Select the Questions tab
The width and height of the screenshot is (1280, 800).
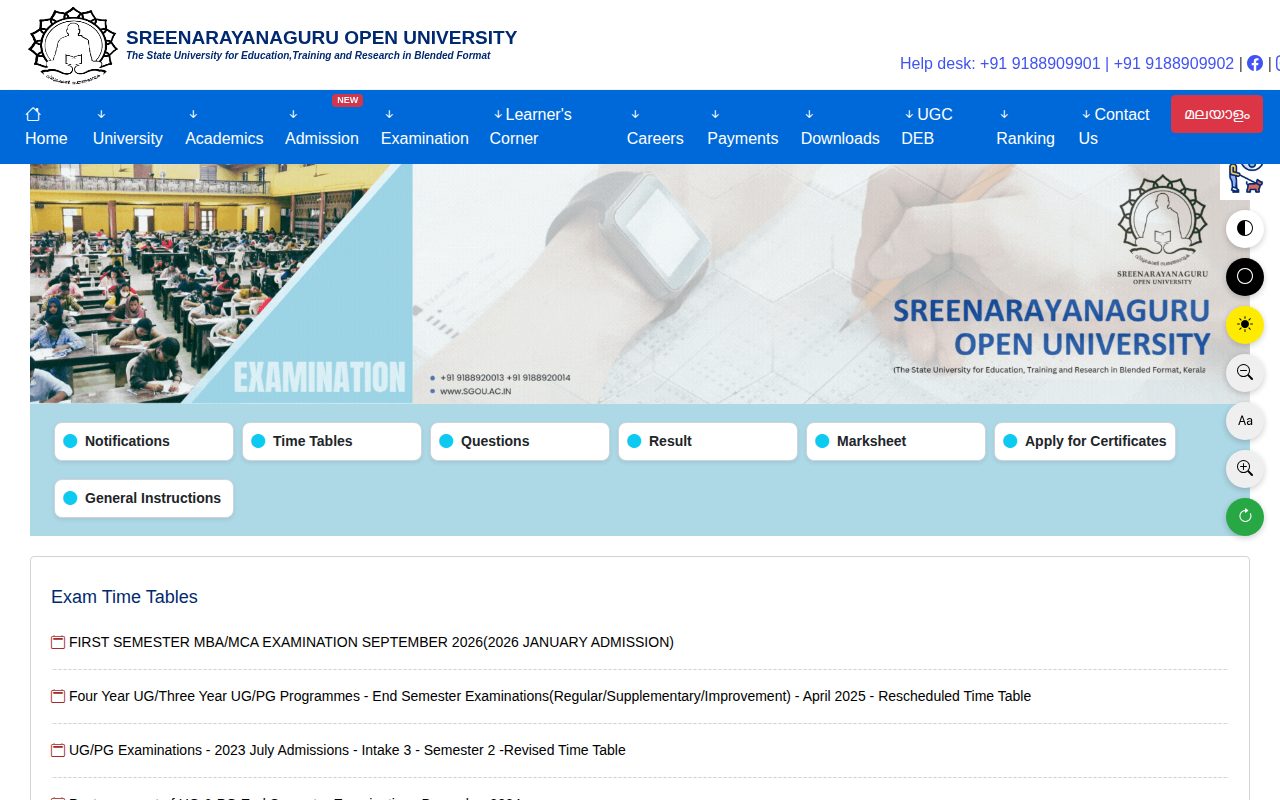pos(520,441)
